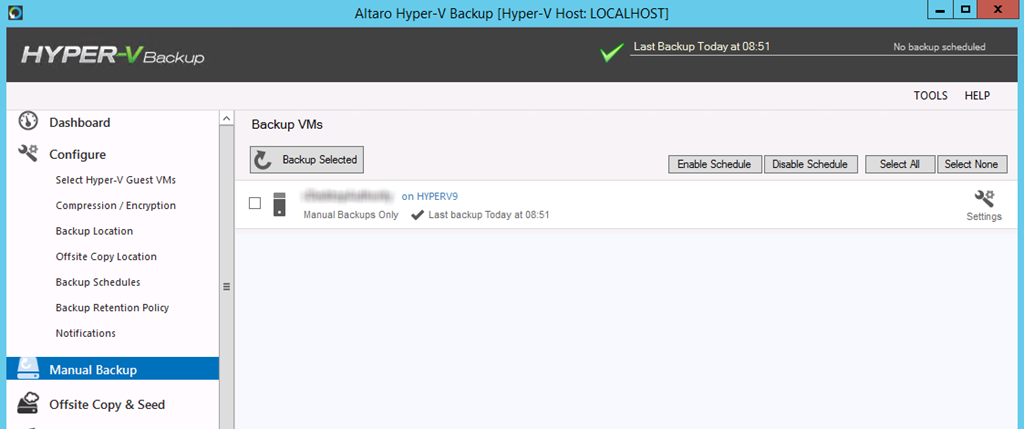Click Disable Schedule button
The width and height of the screenshot is (1024, 429).
[x=810, y=165]
